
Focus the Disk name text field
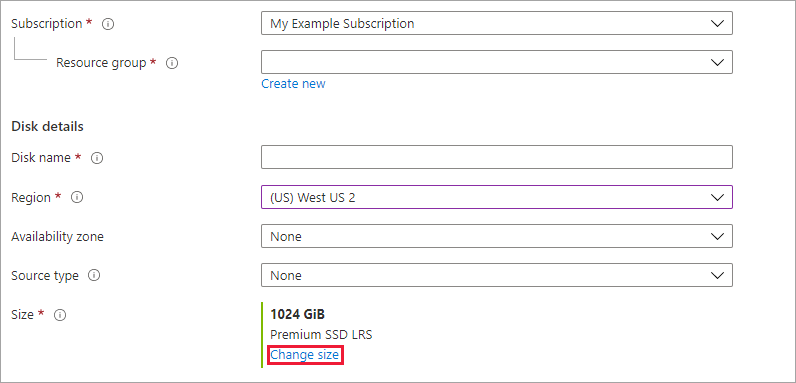click(x=496, y=157)
